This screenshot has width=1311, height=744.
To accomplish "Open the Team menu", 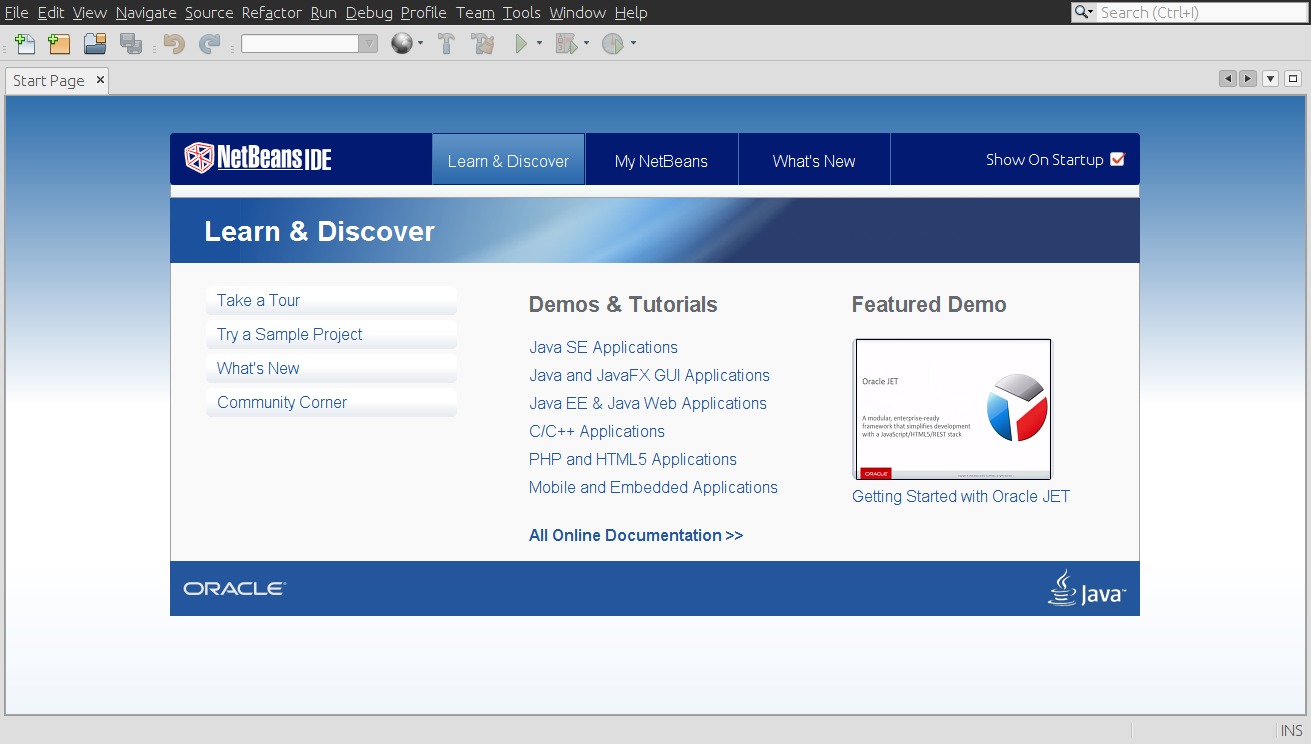I will tap(475, 12).
